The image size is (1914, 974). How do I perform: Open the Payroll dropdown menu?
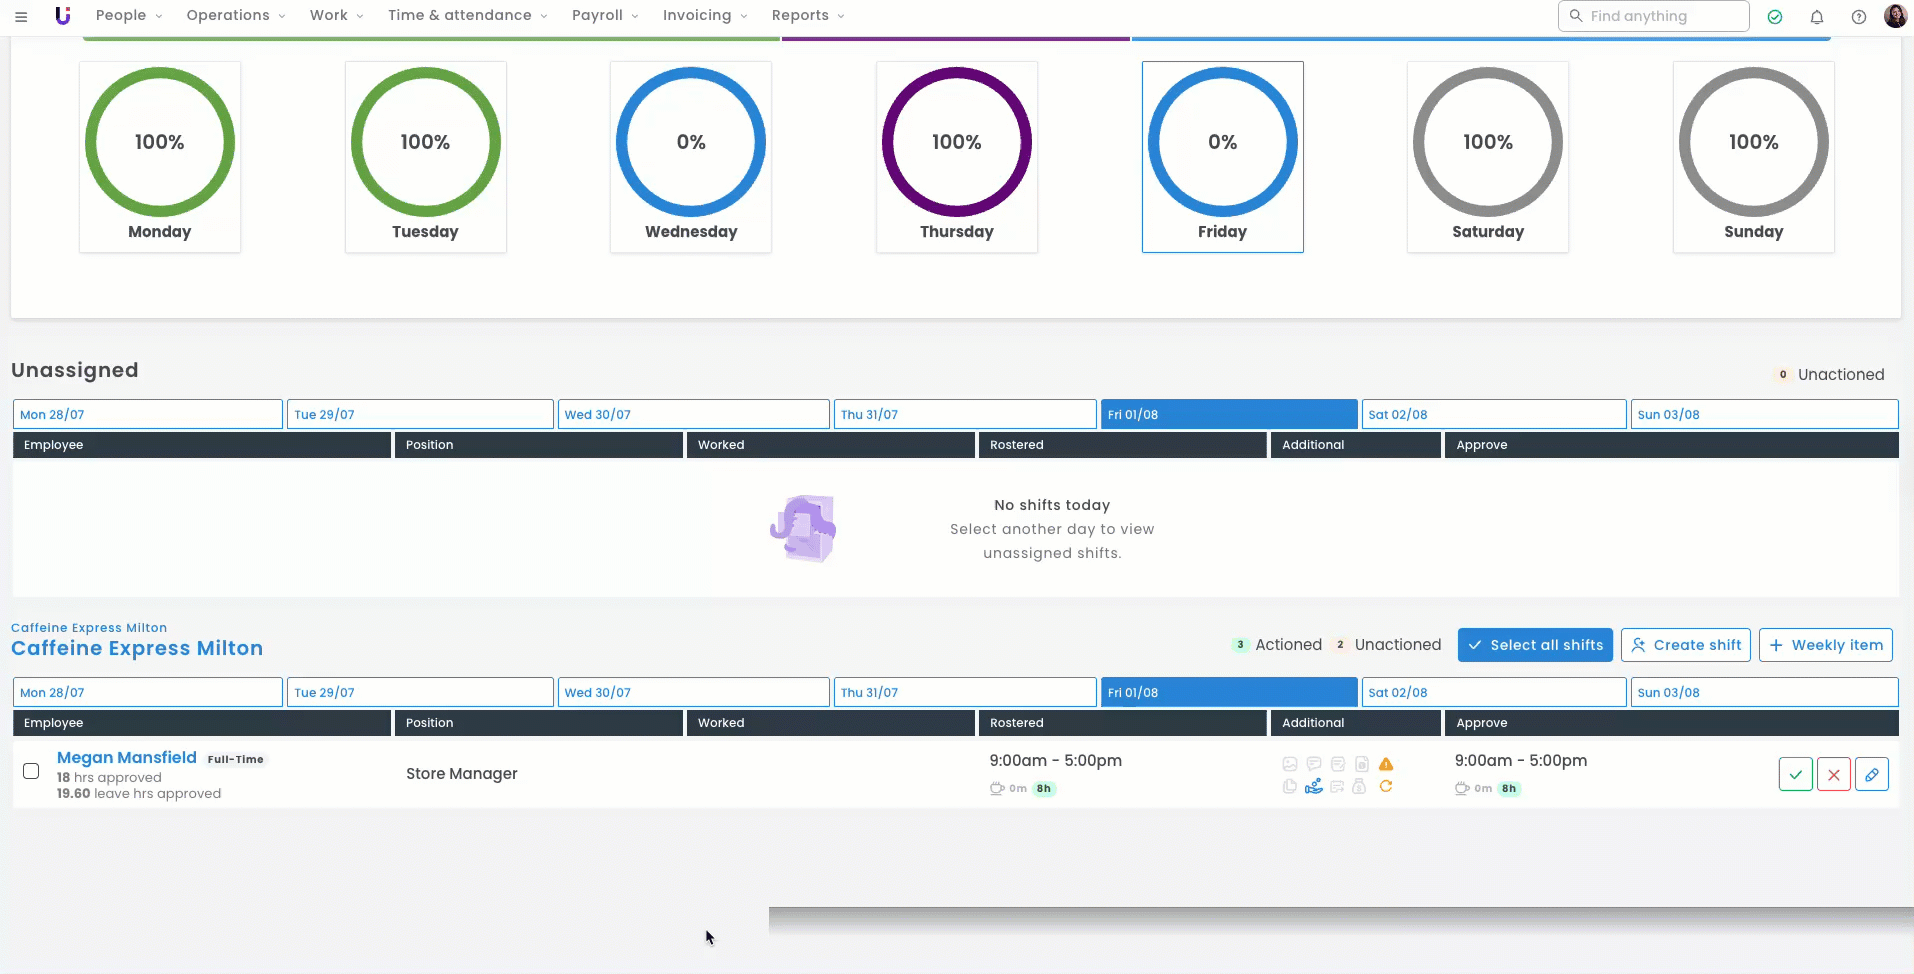click(x=604, y=16)
